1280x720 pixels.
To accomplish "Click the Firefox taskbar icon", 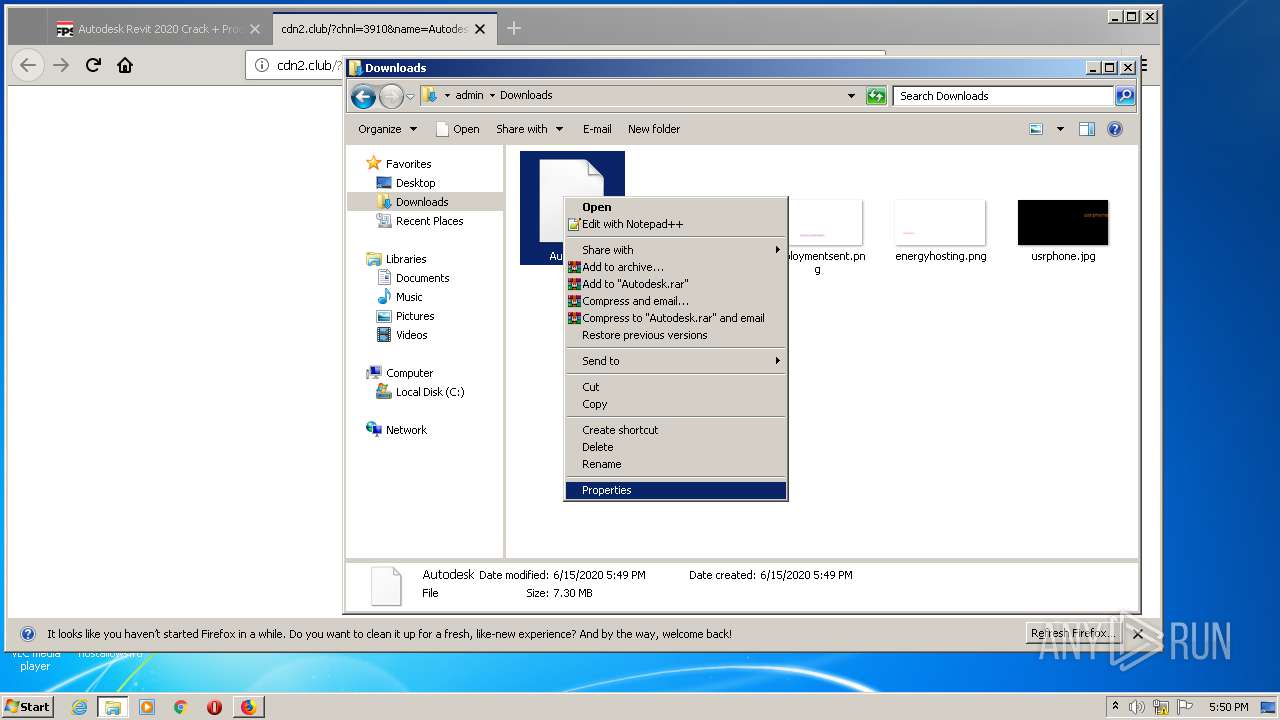I will (248, 707).
